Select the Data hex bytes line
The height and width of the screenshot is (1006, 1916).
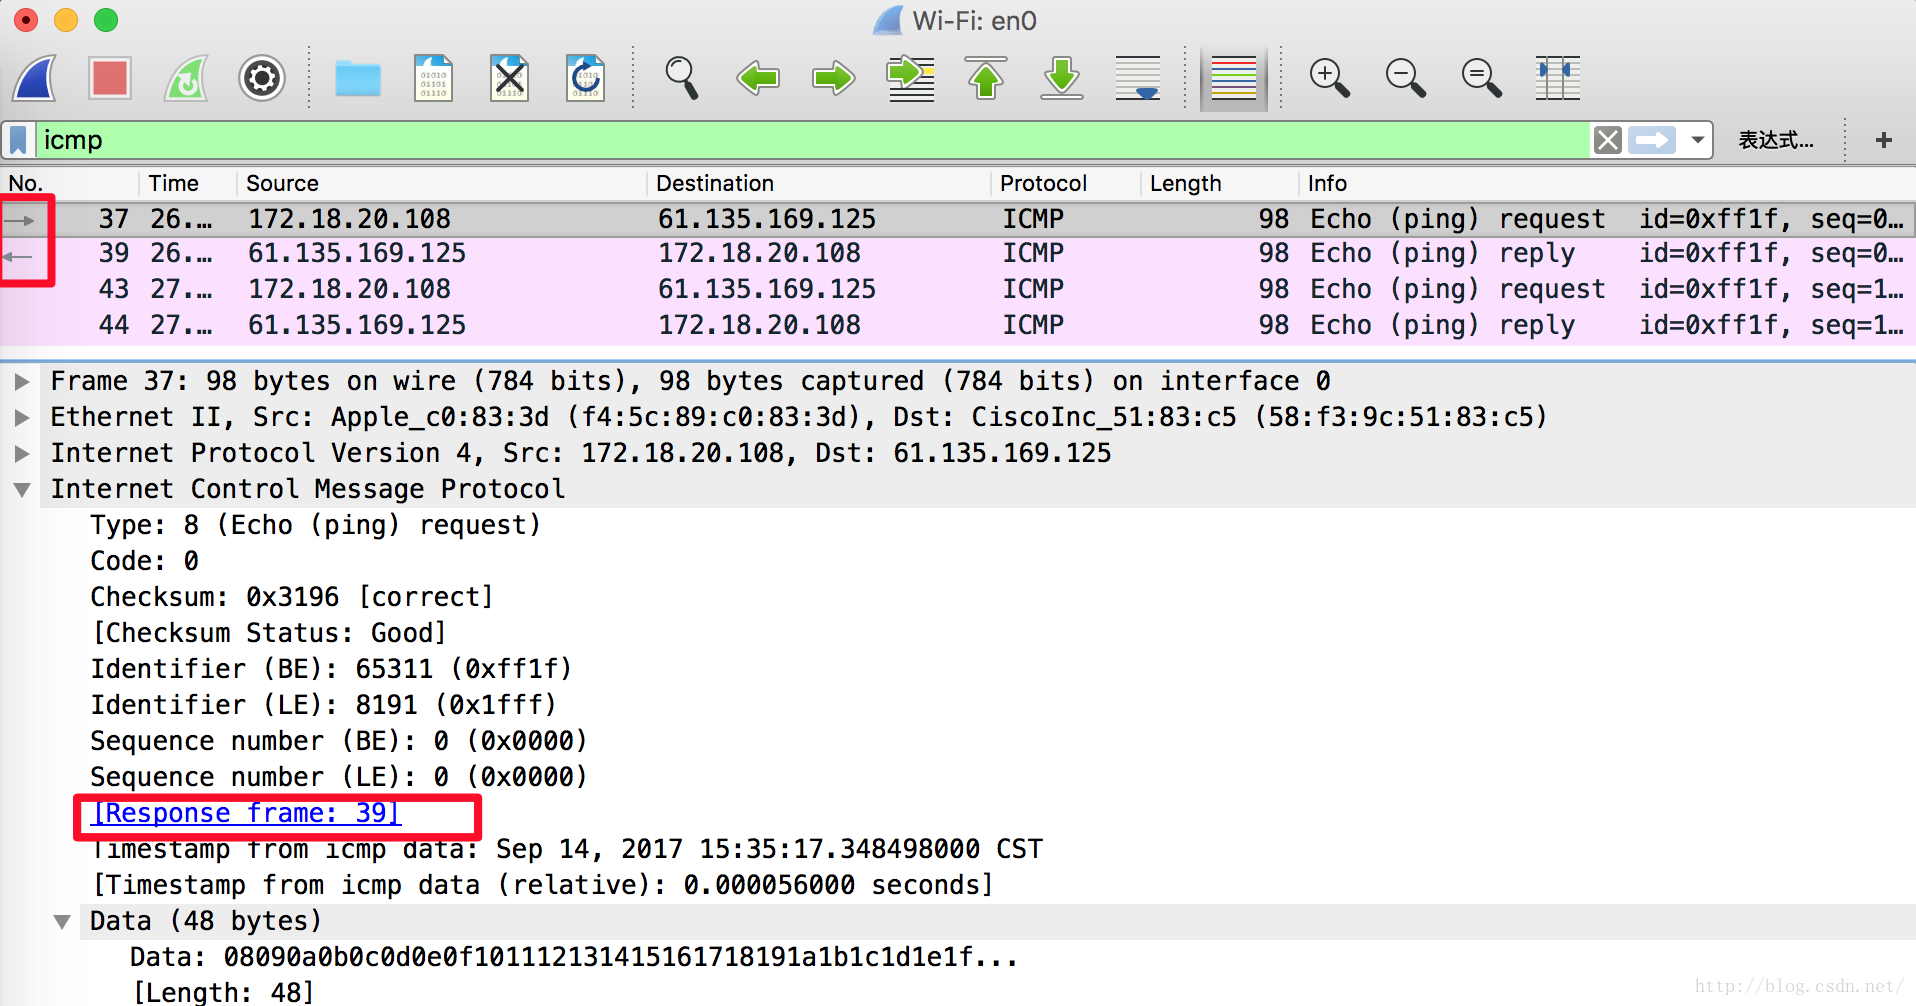pos(574,957)
